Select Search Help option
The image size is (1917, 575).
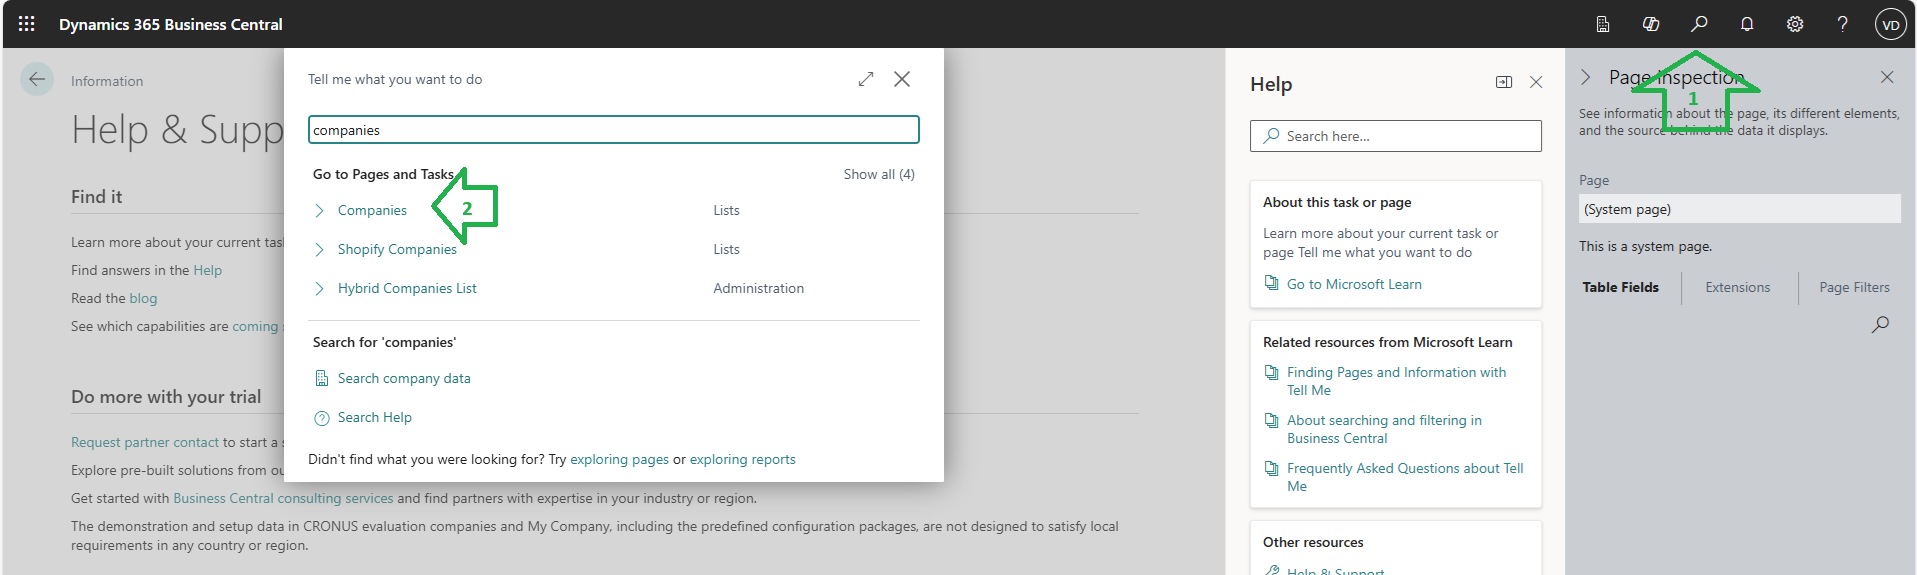pyautogui.click(x=375, y=417)
